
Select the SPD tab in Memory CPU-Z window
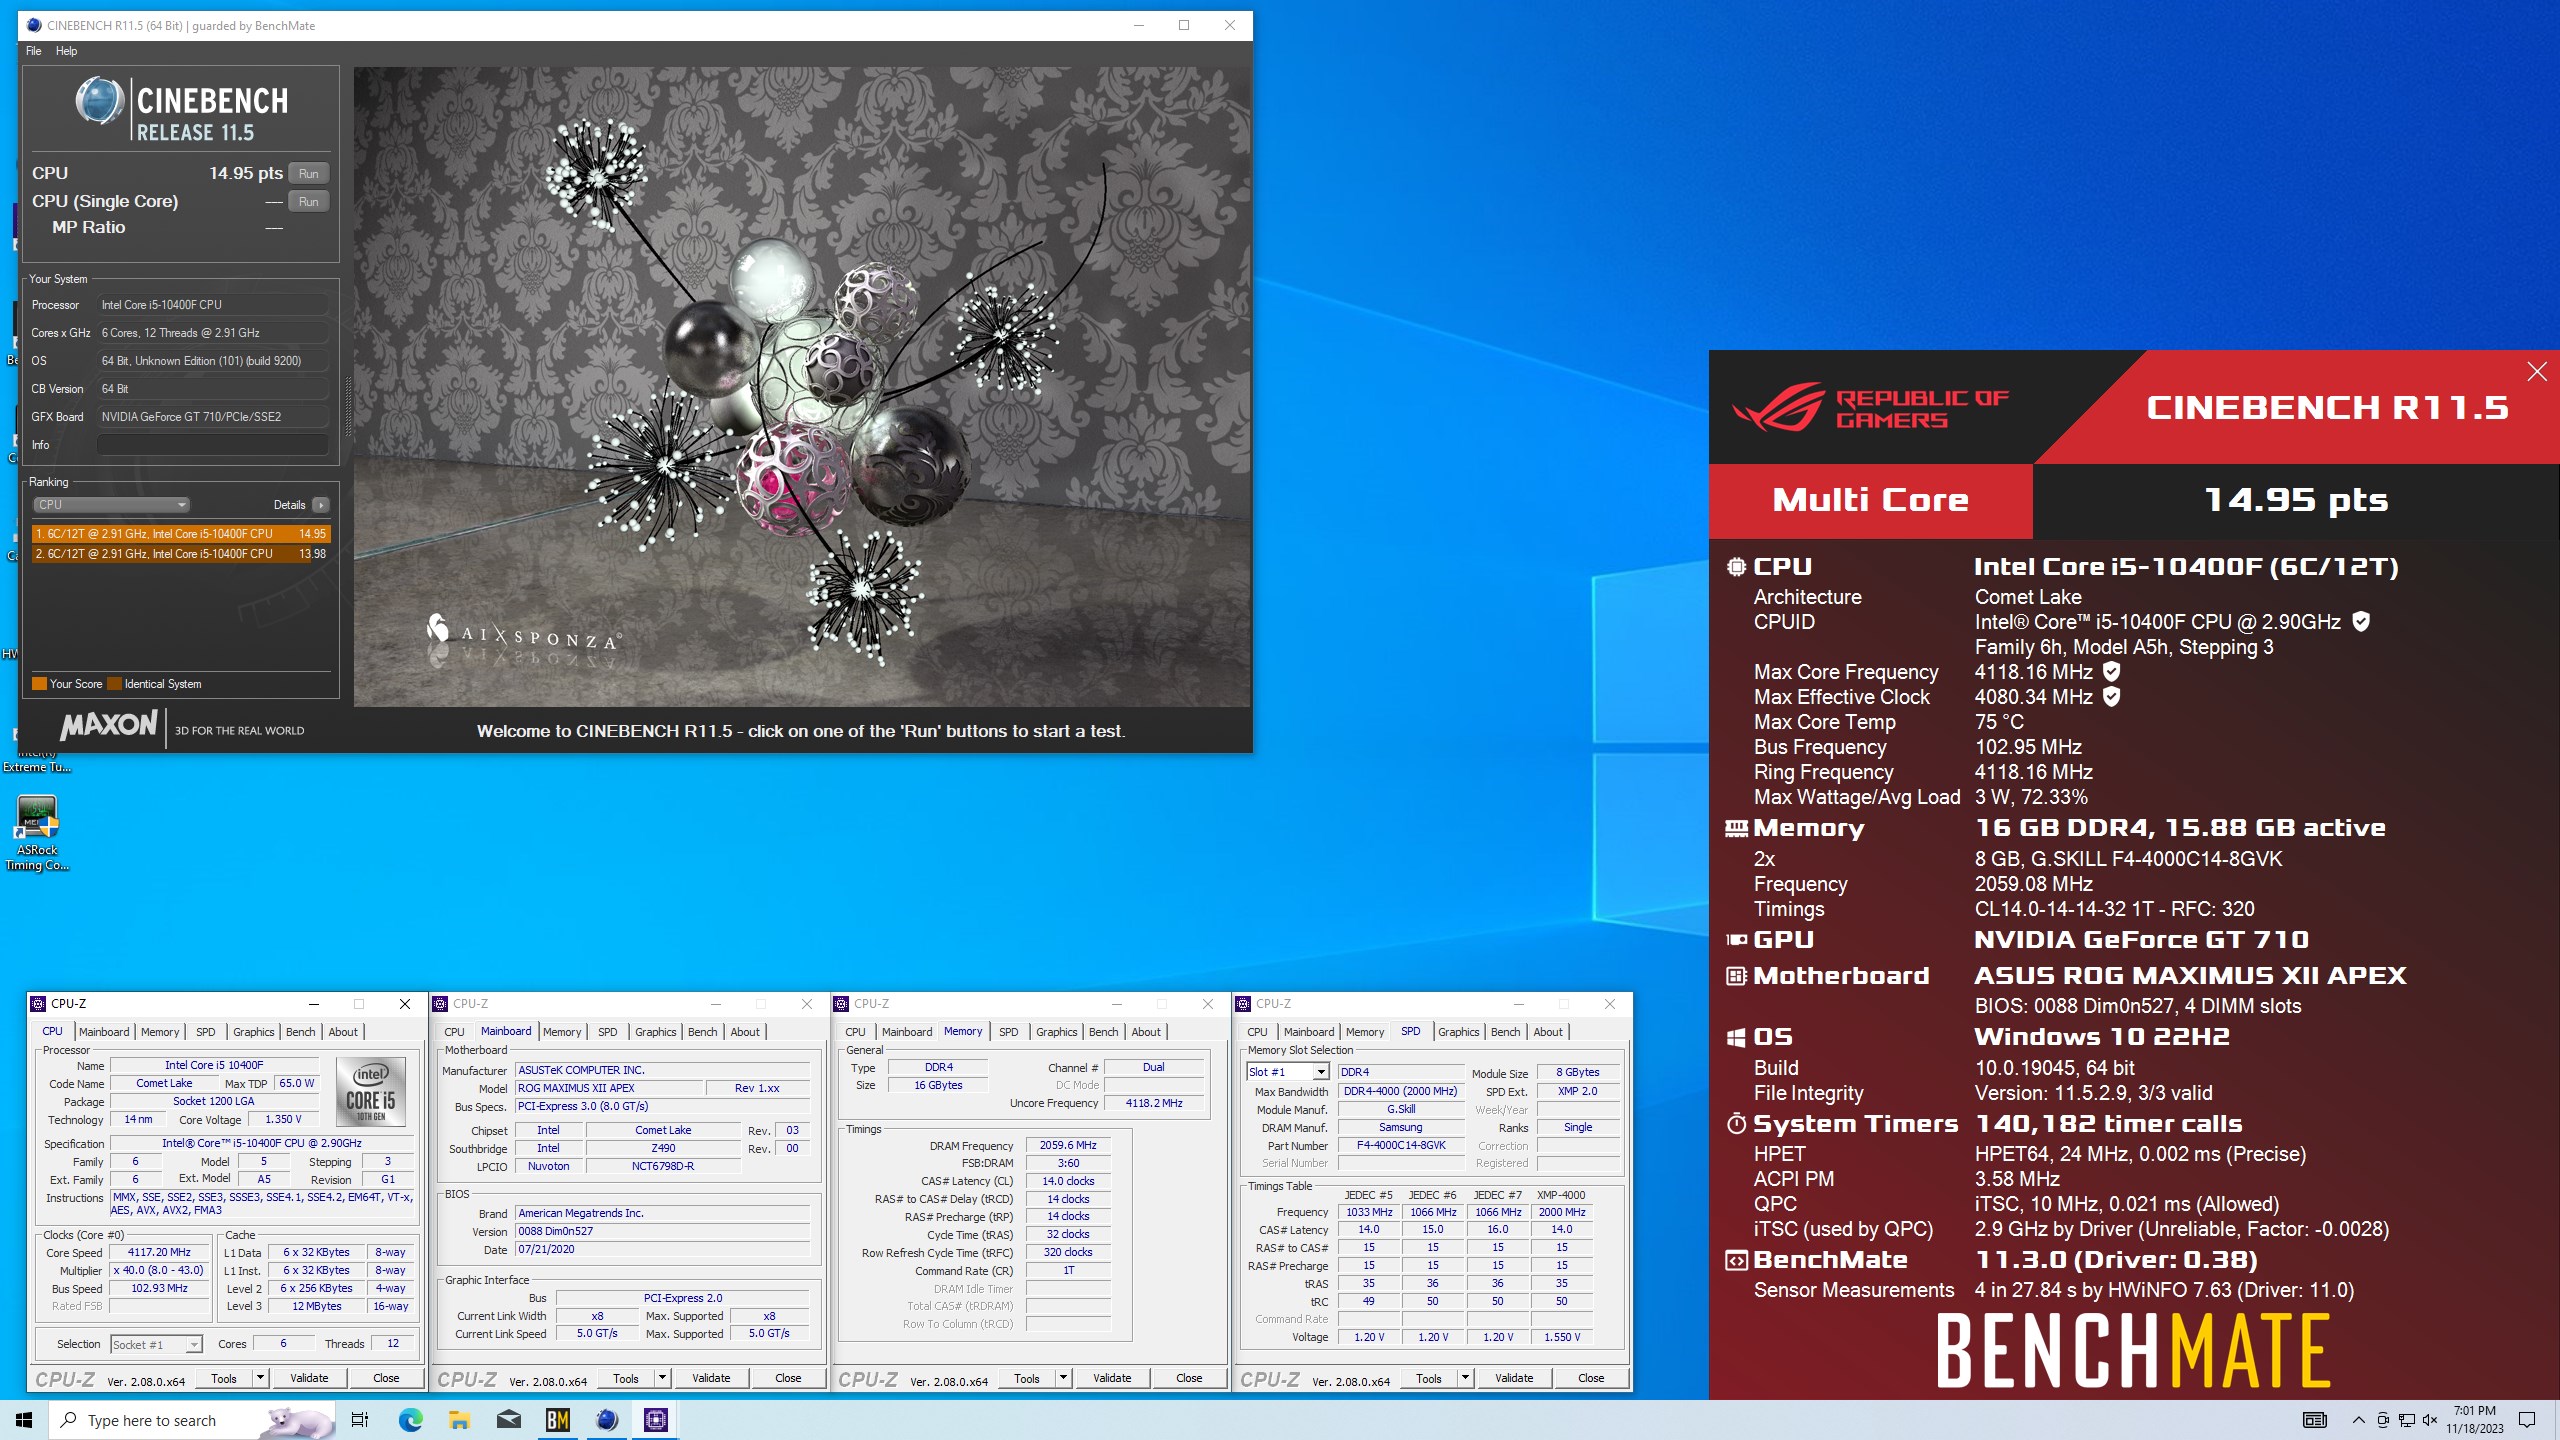click(1009, 1032)
